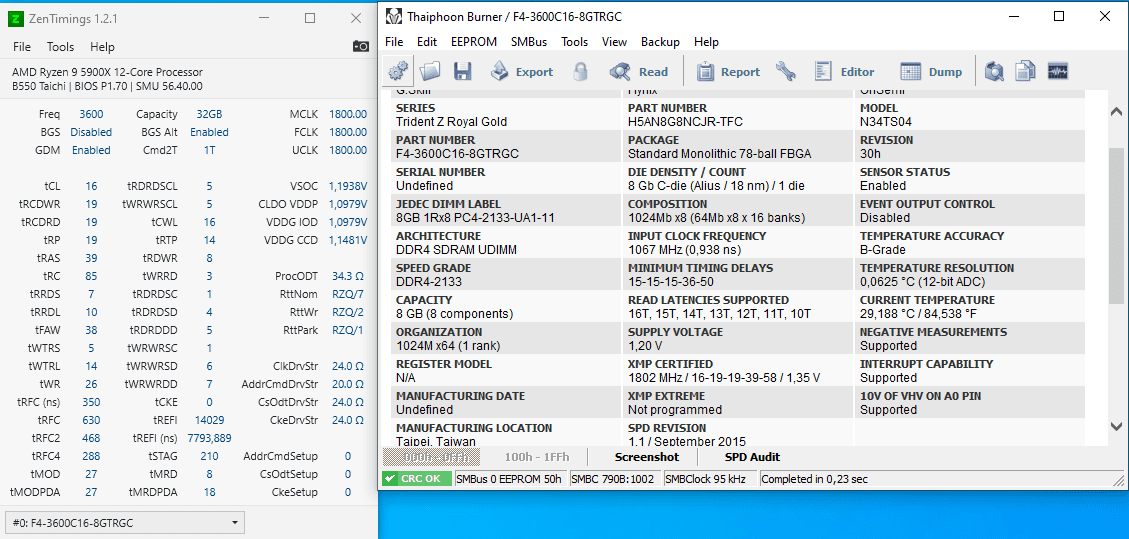Open file with the folder toolbar icon
This screenshot has width=1129, height=539.
[430, 71]
